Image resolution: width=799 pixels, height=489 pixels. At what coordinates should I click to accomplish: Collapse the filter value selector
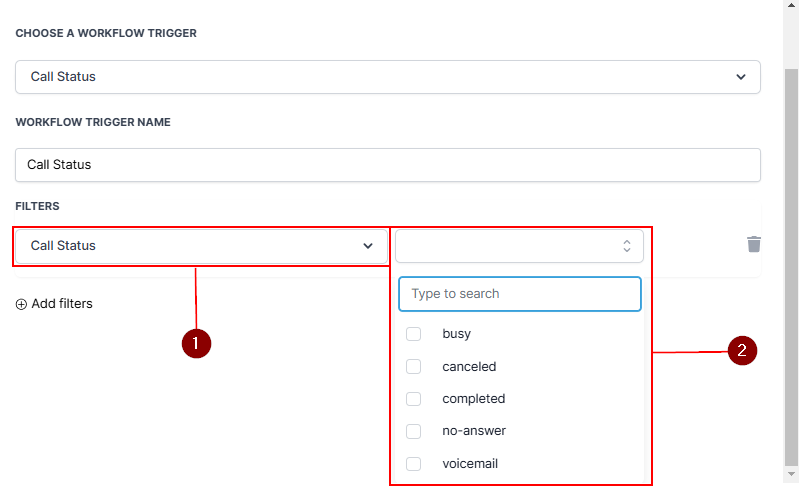click(x=626, y=246)
